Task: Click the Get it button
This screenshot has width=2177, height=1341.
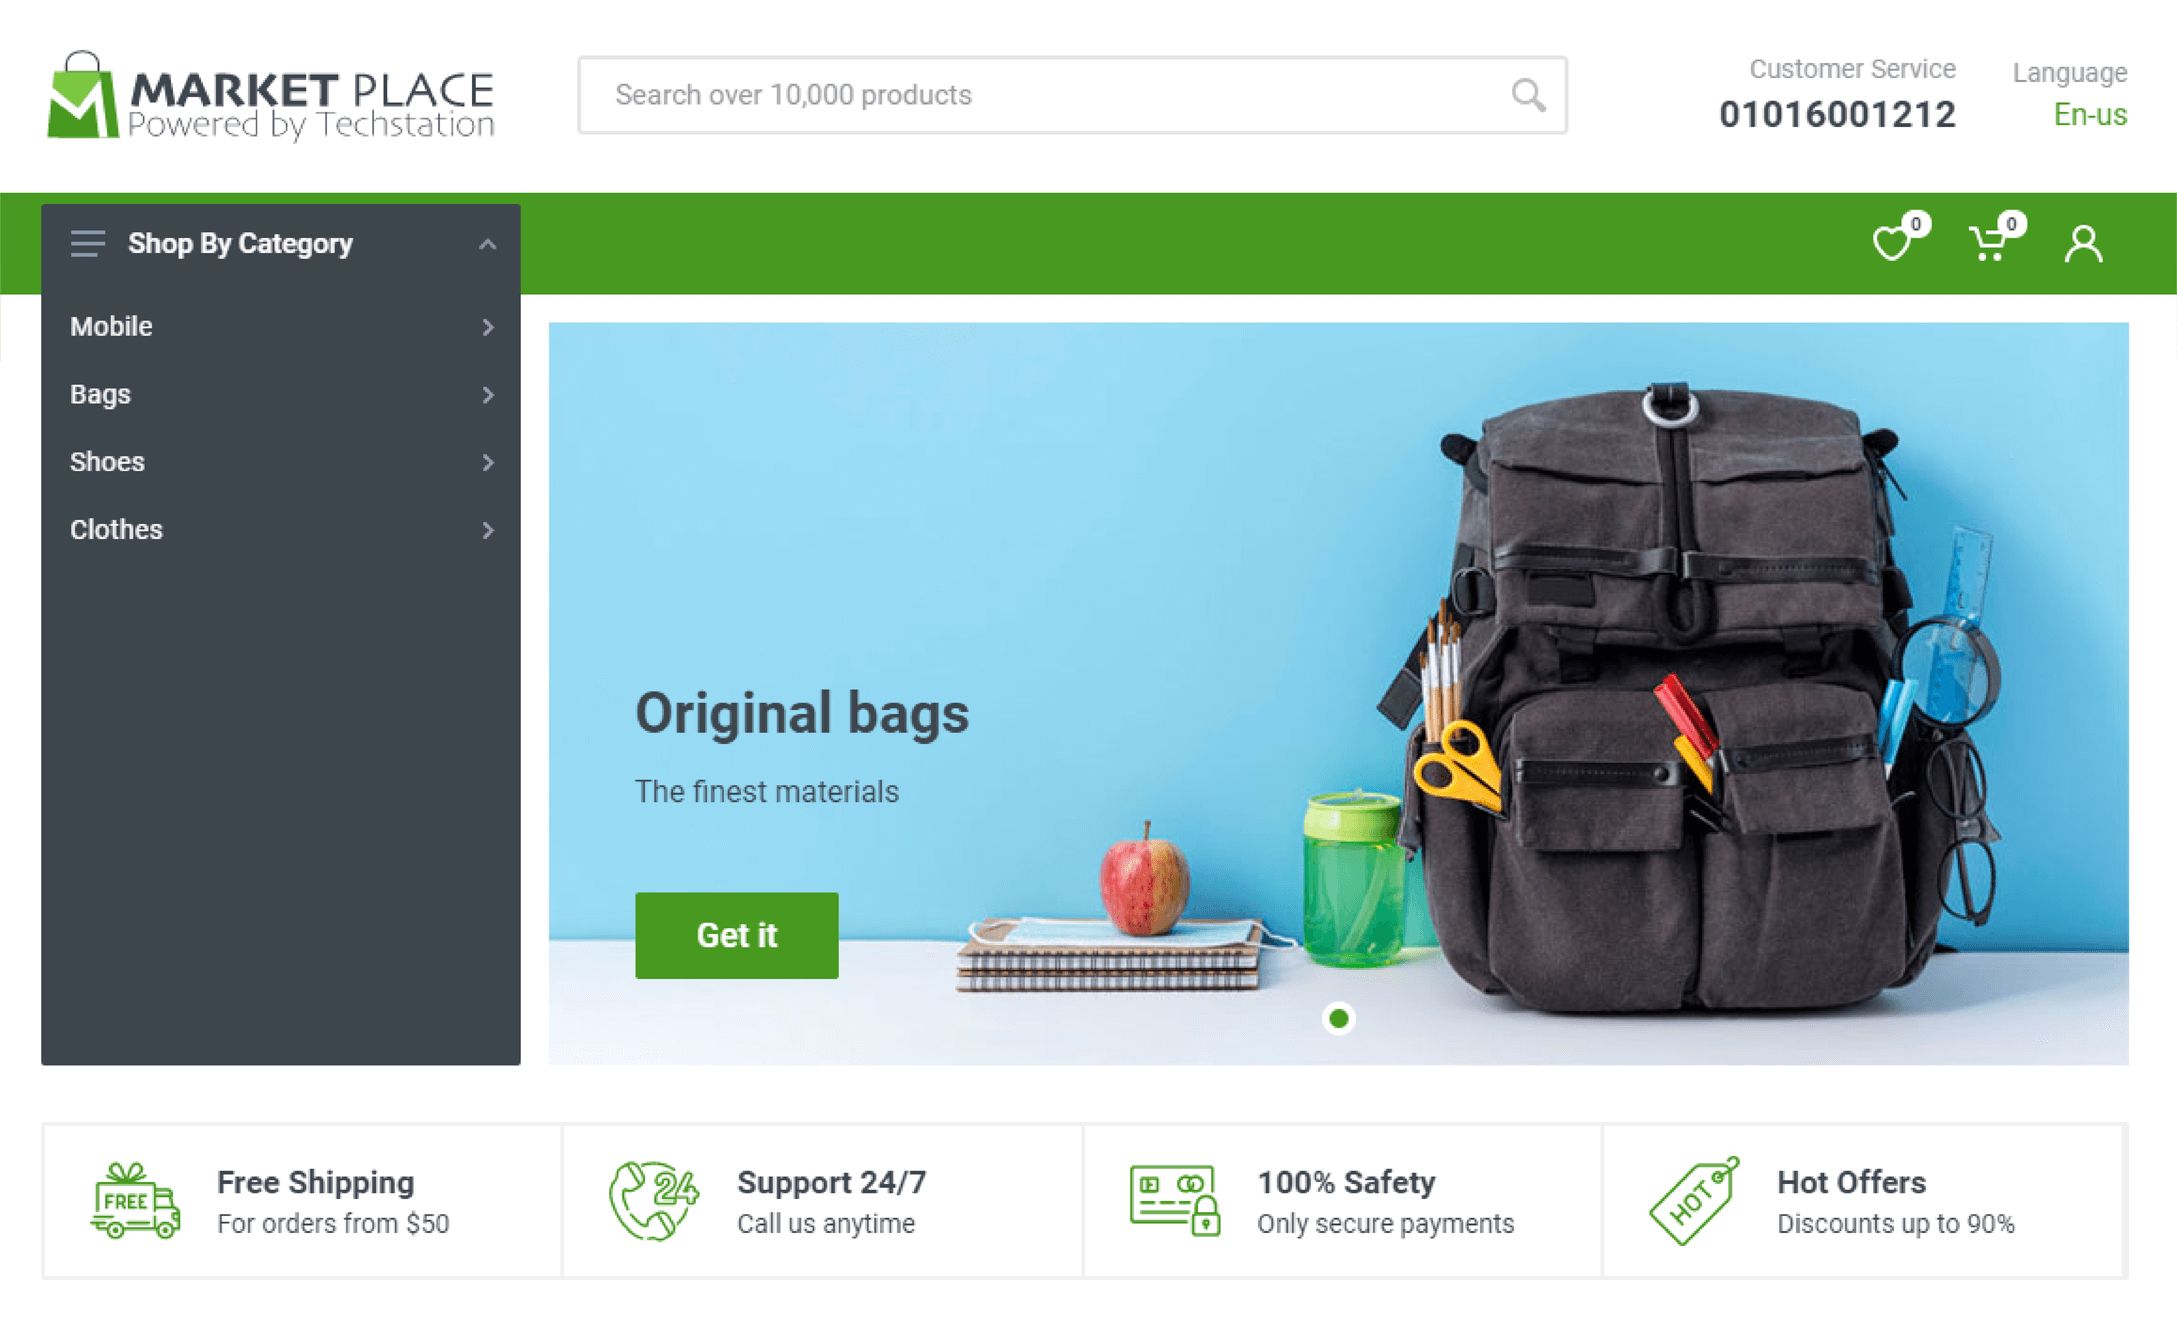Action: pyautogui.click(x=737, y=935)
